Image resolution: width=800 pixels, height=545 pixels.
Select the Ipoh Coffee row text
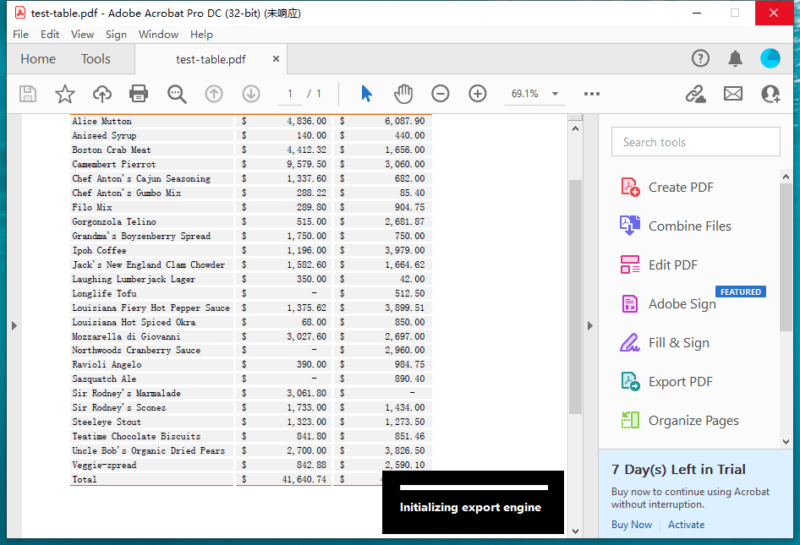(99, 251)
